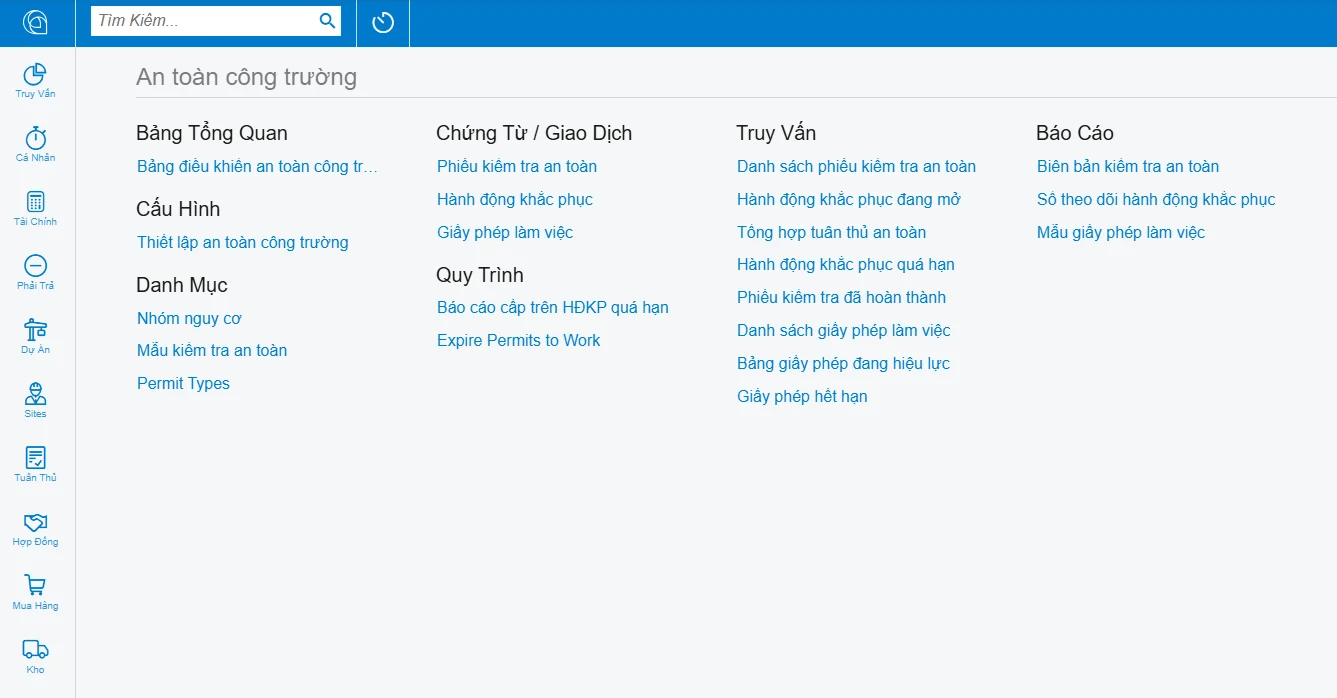This screenshot has width=1337, height=698.
Task: Open the Dự Án sidebar workspace
Action: pos(35,337)
